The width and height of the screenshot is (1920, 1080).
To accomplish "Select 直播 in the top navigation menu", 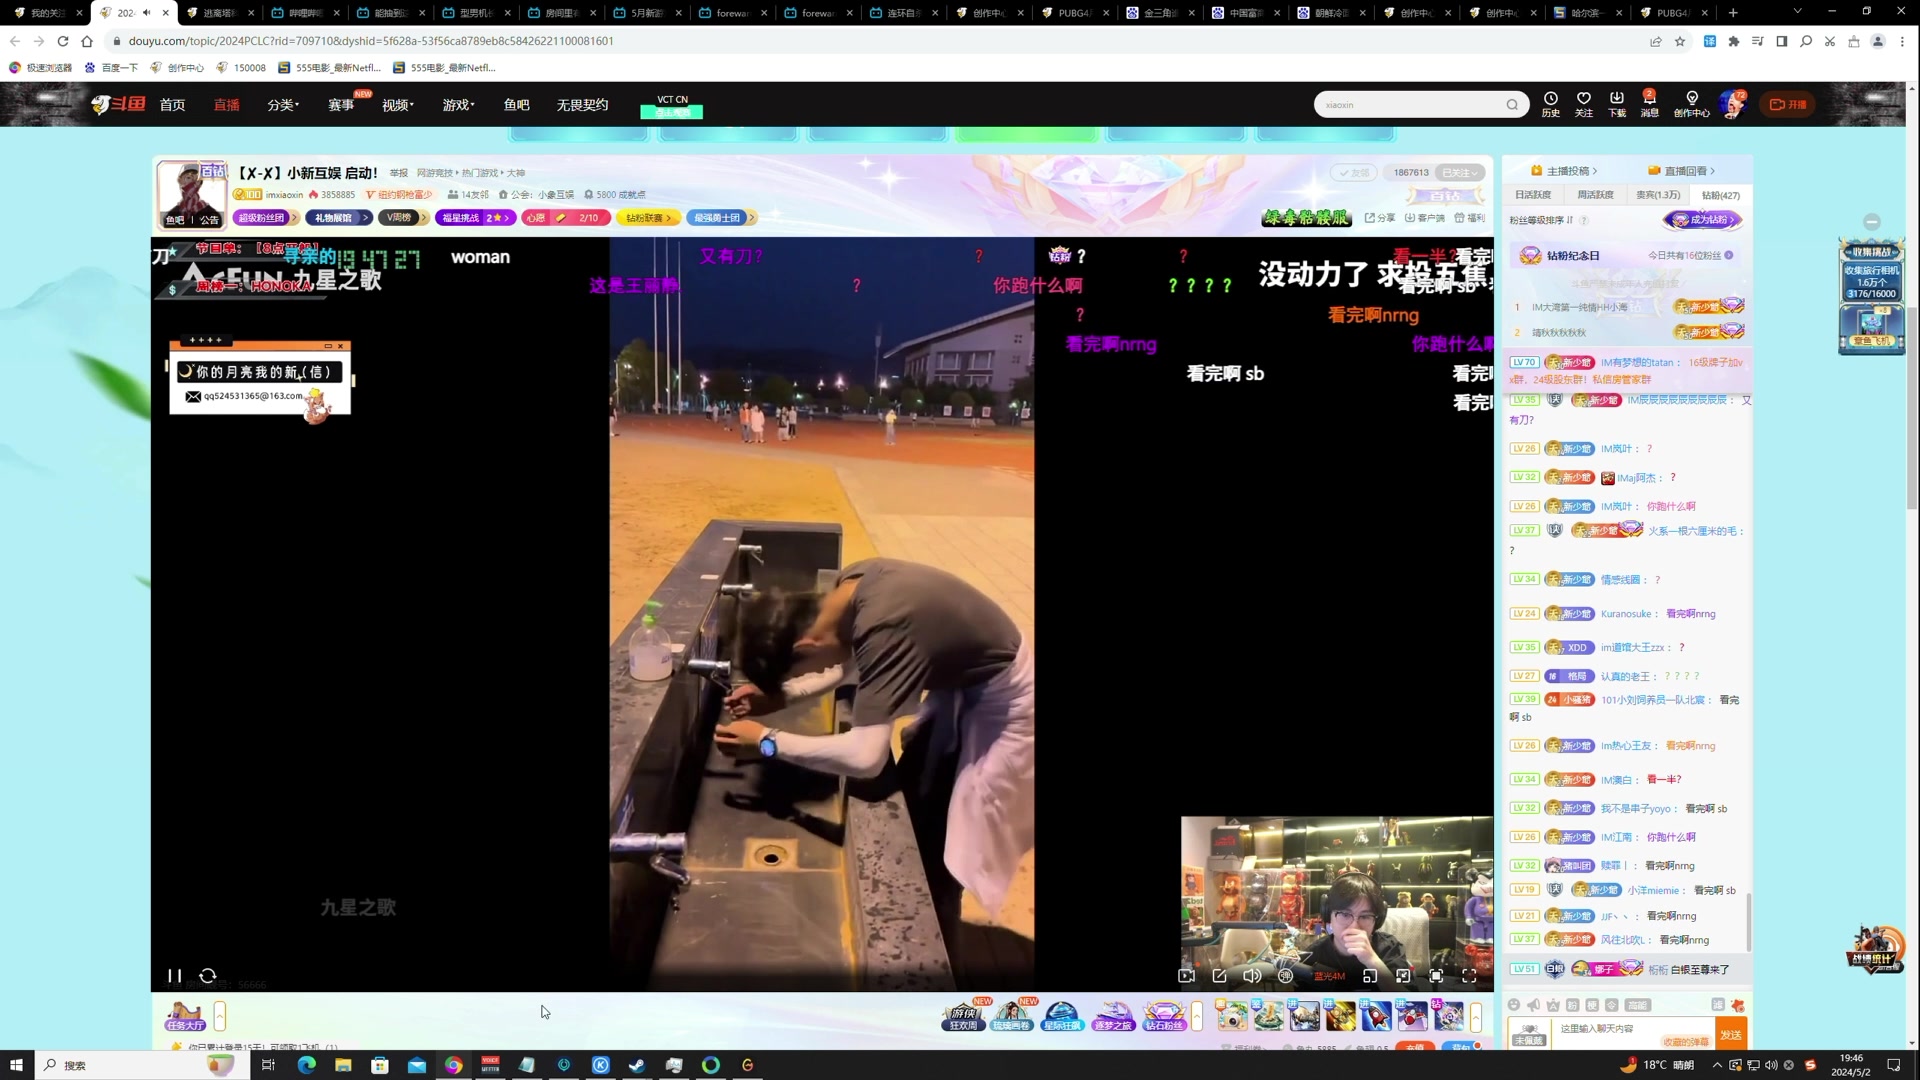I will click(227, 104).
